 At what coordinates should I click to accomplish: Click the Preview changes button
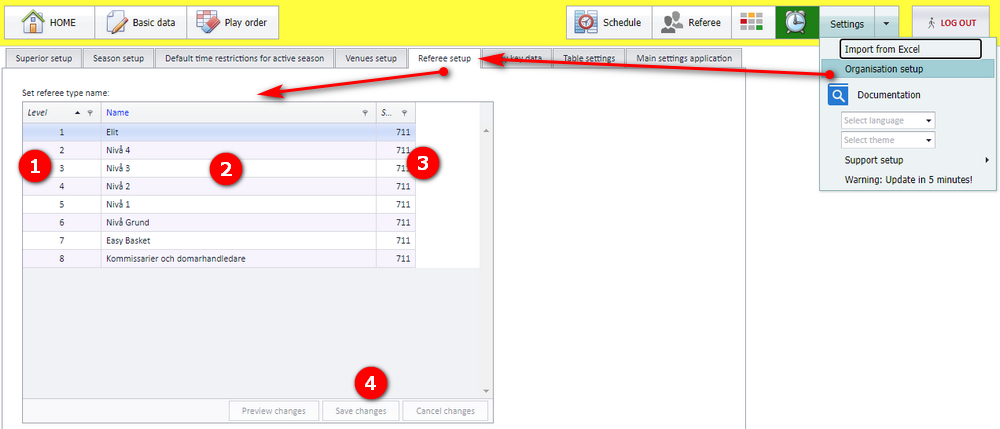tap(274, 411)
